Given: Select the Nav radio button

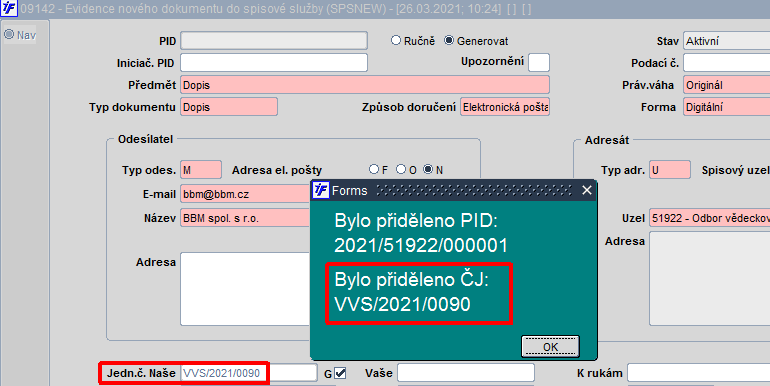Looking at the screenshot, I should coord(9,34).
